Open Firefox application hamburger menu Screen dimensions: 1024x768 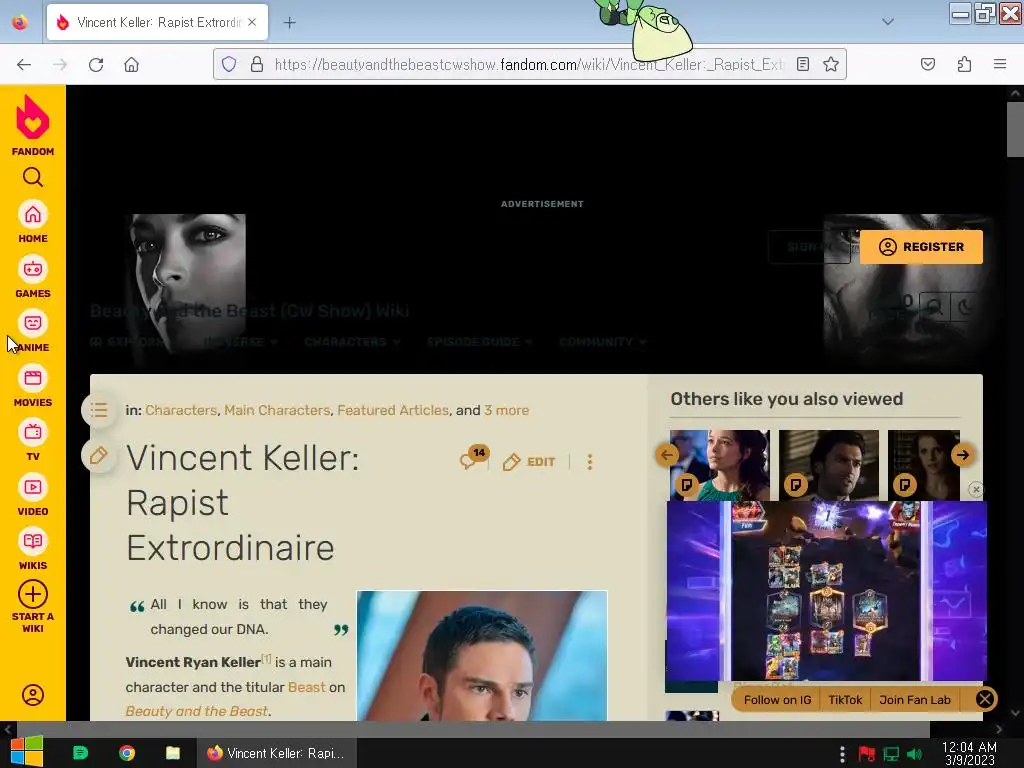1000,64
